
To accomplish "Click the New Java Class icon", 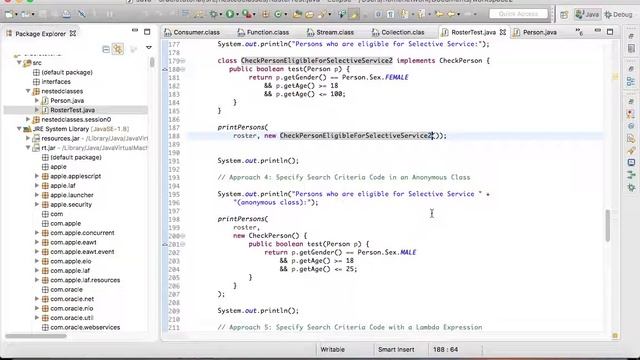I will pyautogui.click(x=278, y=14).
